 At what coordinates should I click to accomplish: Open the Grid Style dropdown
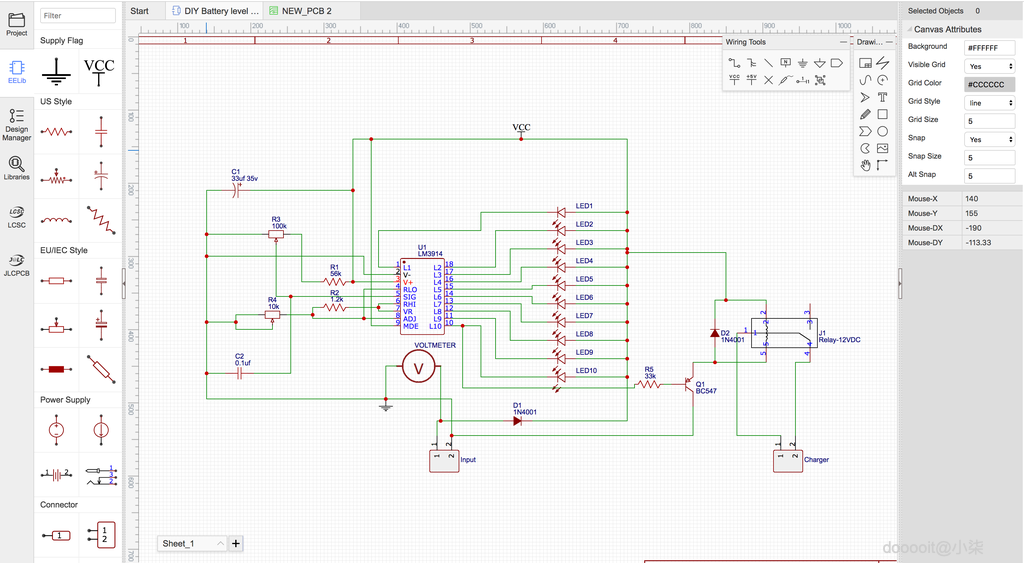click(989, 103)
